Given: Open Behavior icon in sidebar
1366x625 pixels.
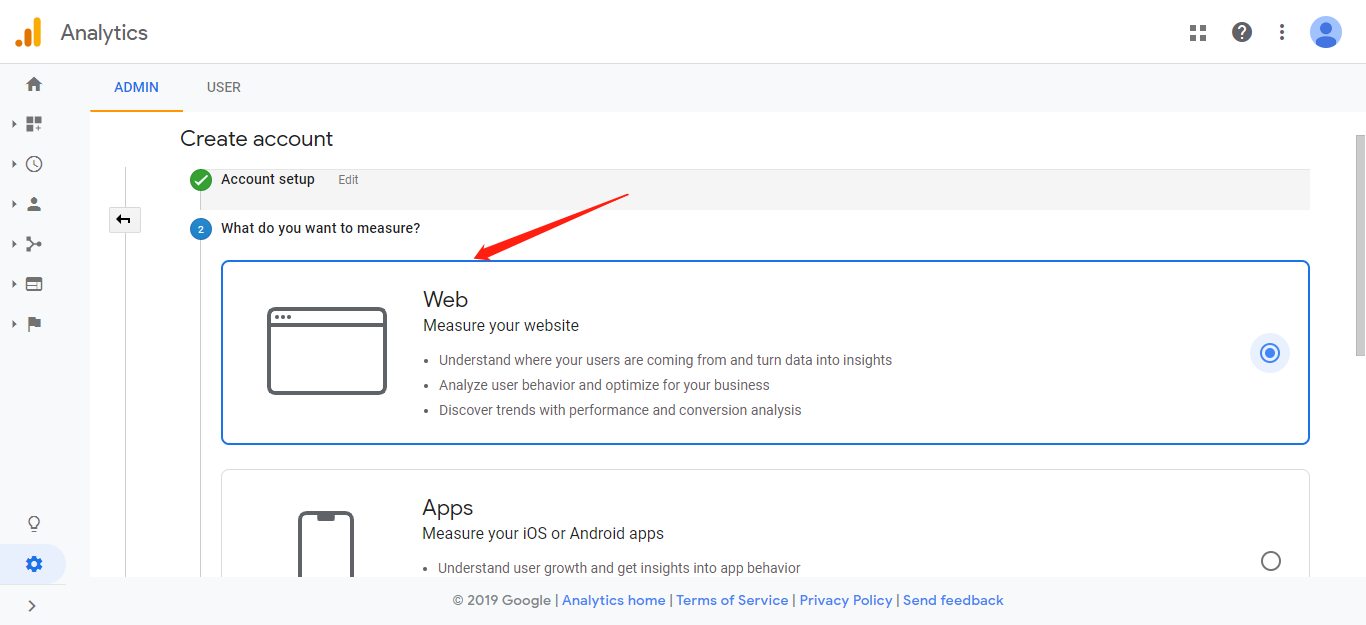Looking at the screenshot, I should pyautogui.click(x=34, y=284).
